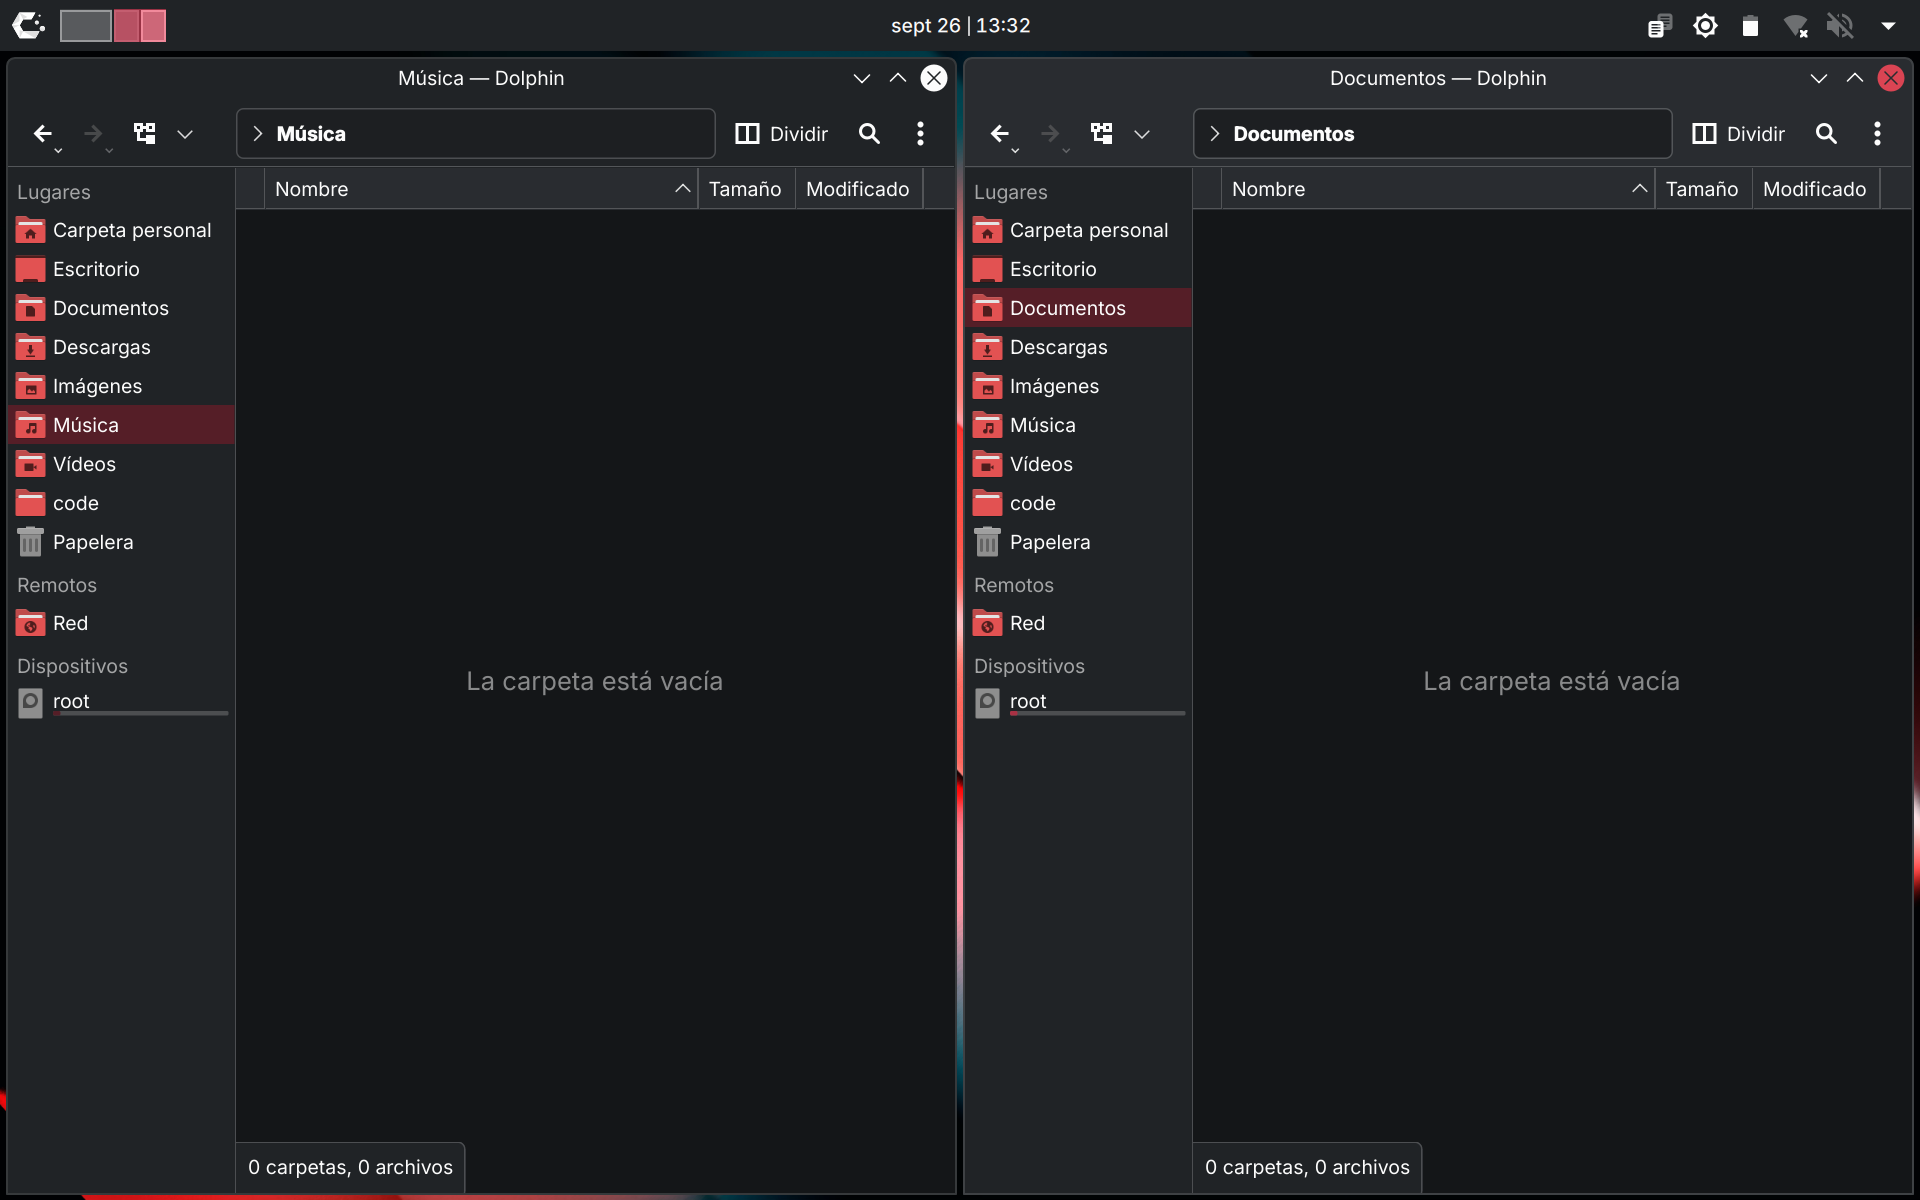The height and width of the screenshot is (1200, 1920).
Task: Select Música in Documentos window sidebar
Action: [x=1078, y=425]
